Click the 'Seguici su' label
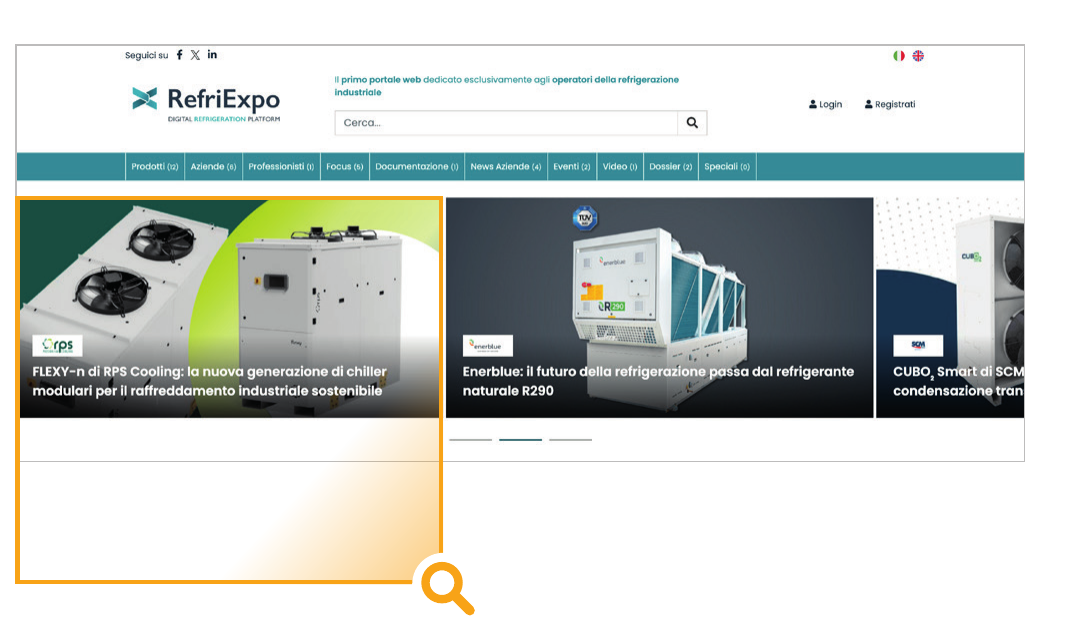Screen dimensions: 1070x630 coord(146,55)
